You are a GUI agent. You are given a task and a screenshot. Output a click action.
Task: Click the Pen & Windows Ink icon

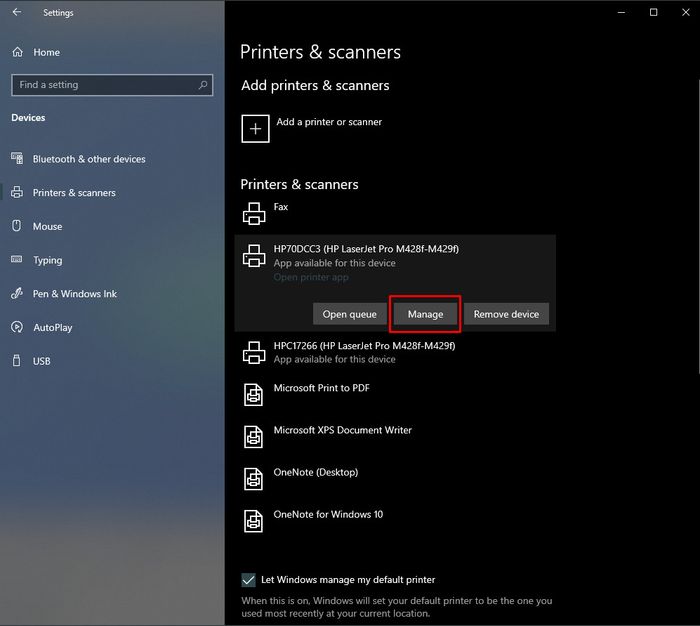[17, 293]
